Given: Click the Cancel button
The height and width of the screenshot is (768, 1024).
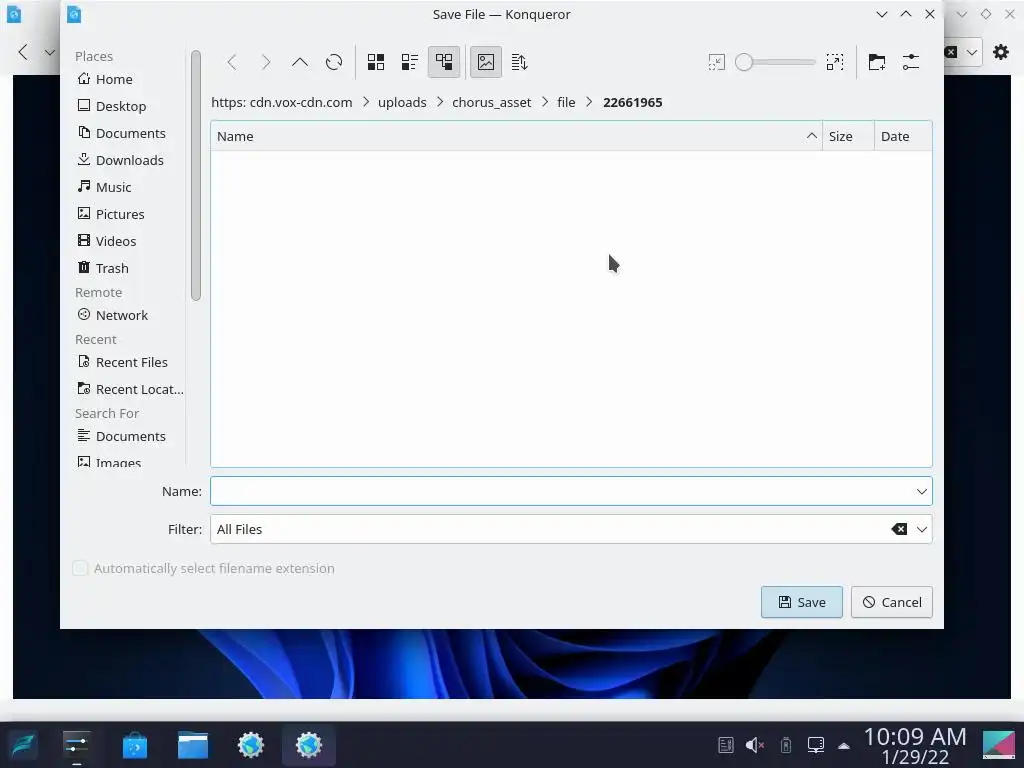Looking at the screenshot, I should point(891,602).
